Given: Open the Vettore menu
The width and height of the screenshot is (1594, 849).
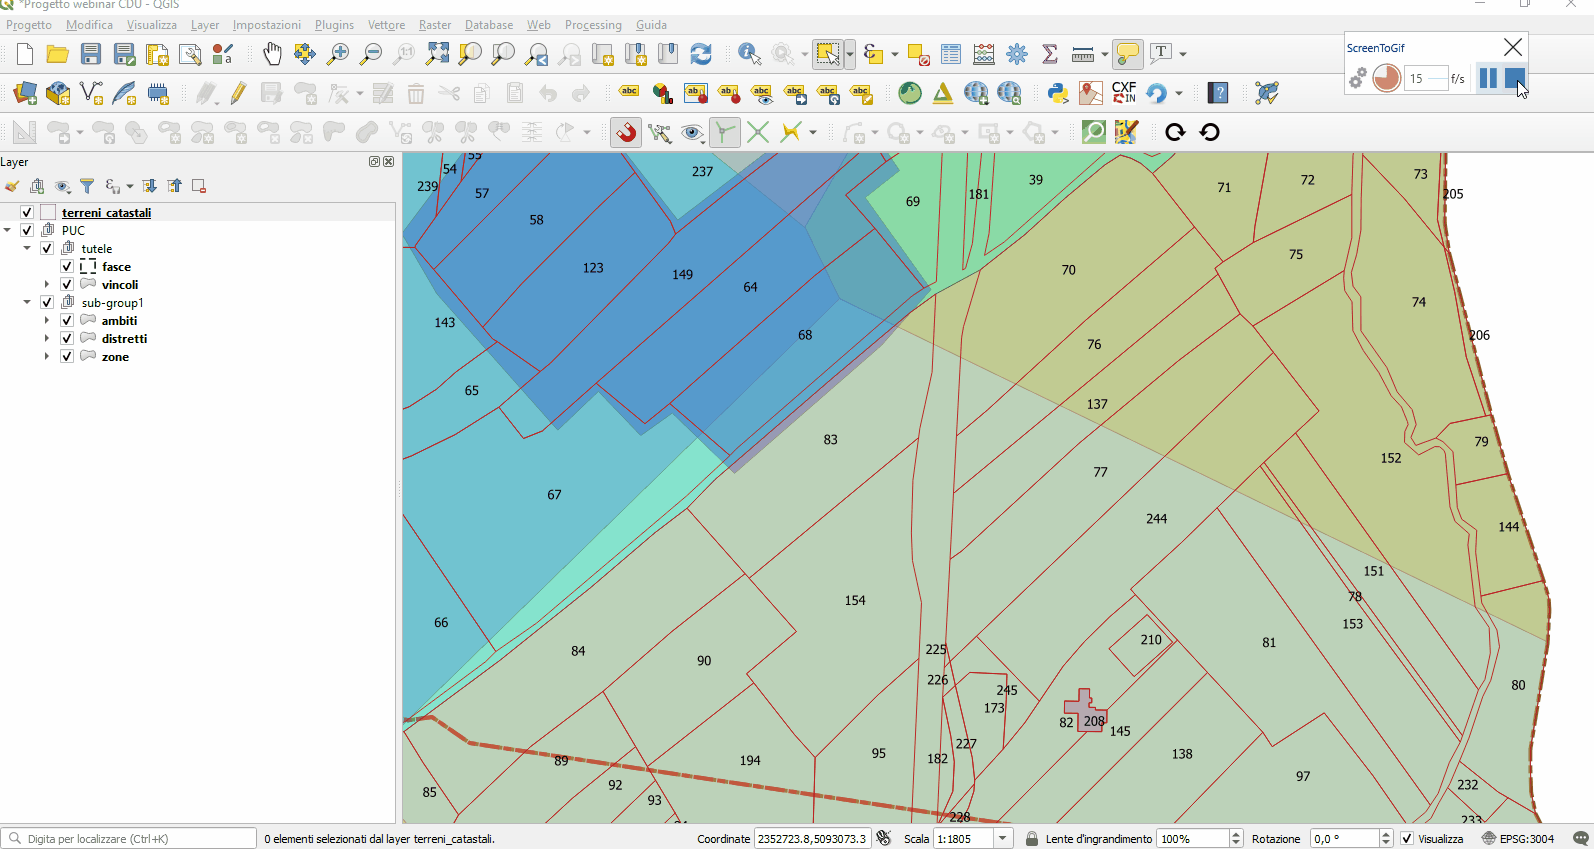Looking at the screenshot, I should coord(386,25).
